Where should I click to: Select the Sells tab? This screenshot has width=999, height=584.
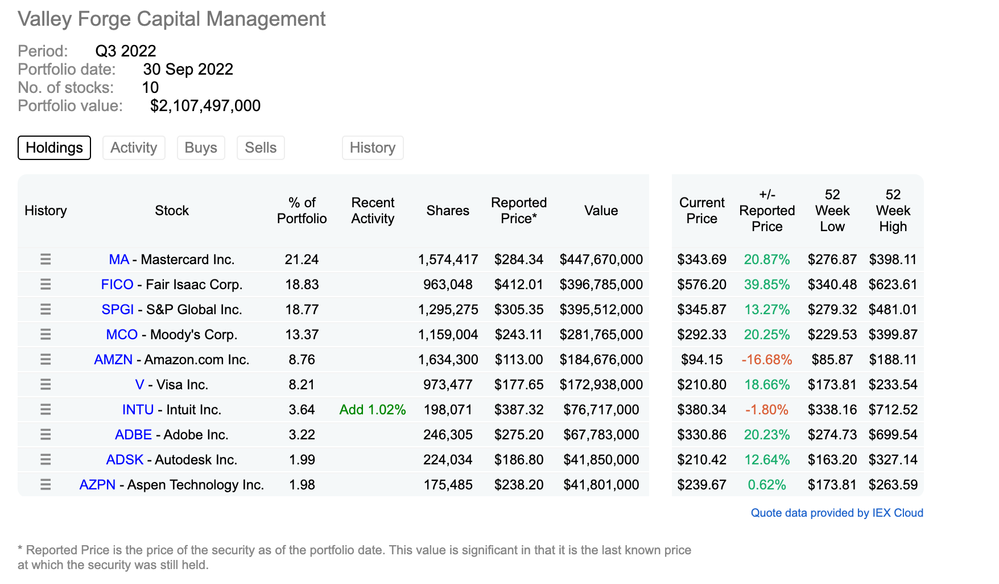click(260, 148)
